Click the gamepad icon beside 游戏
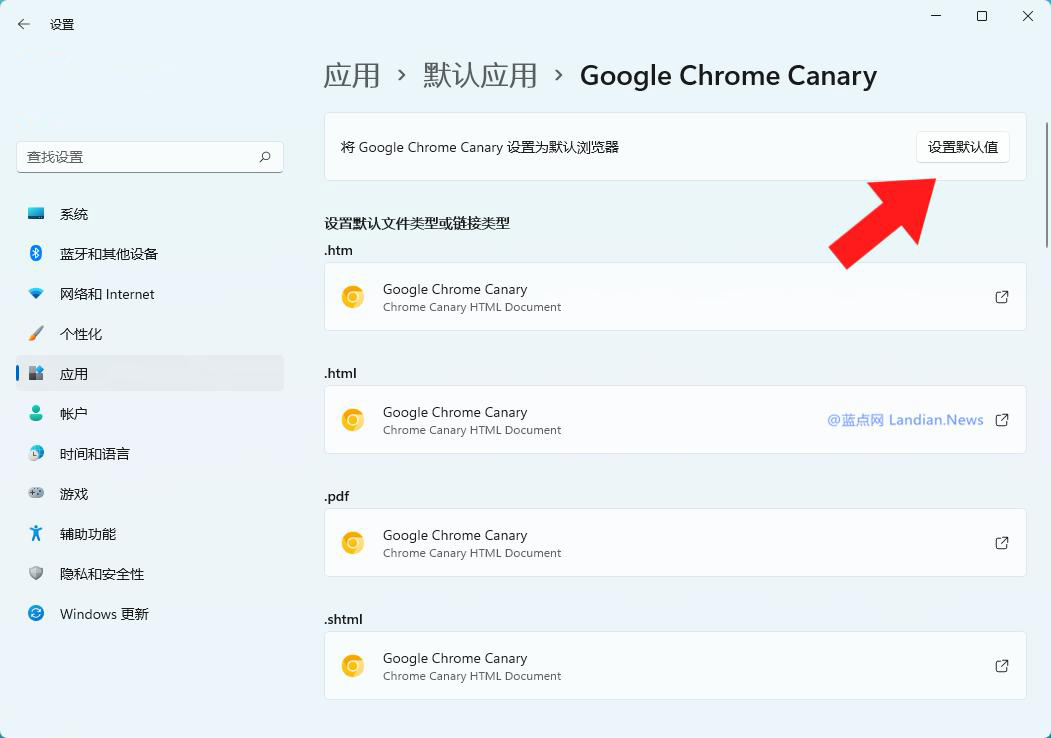The width and height of the screenshot is (1051, 738). tap(36, 493)
